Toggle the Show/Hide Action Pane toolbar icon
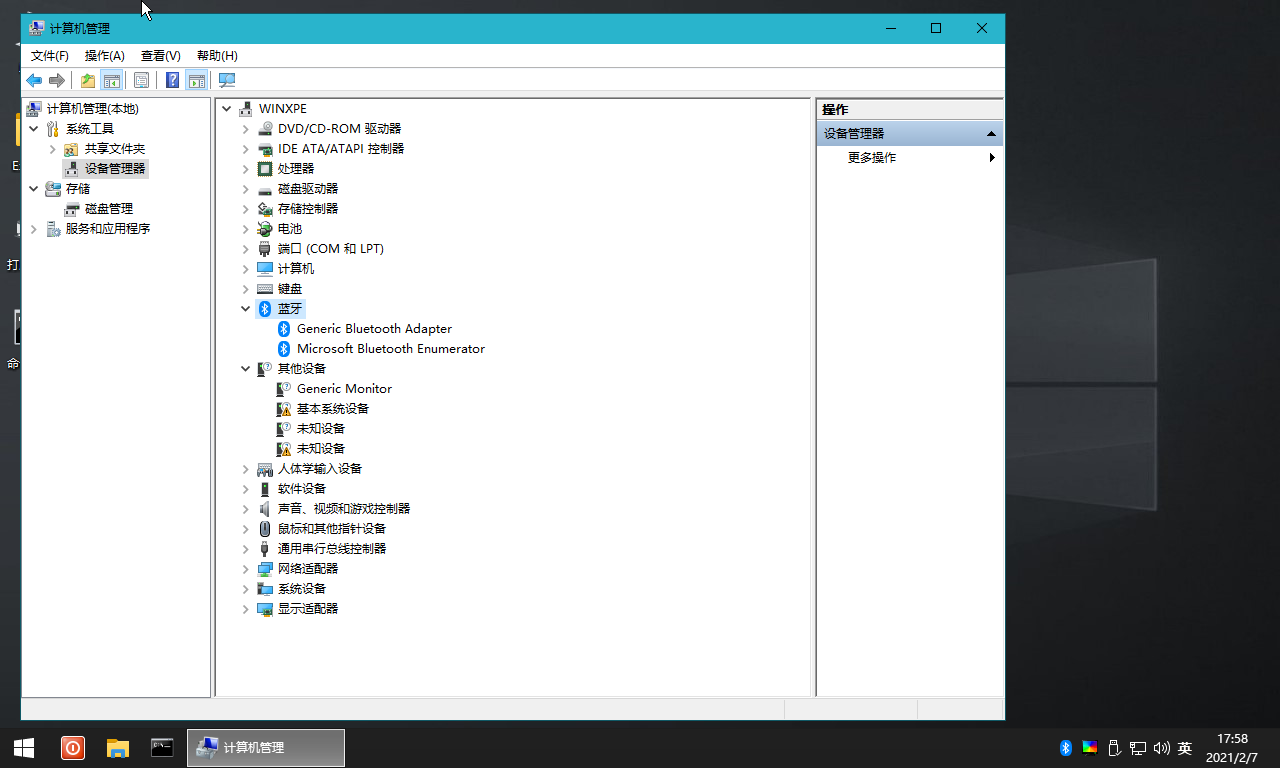Image resolution: width=1280 pixels, height=768 pixels. point(197,81)
